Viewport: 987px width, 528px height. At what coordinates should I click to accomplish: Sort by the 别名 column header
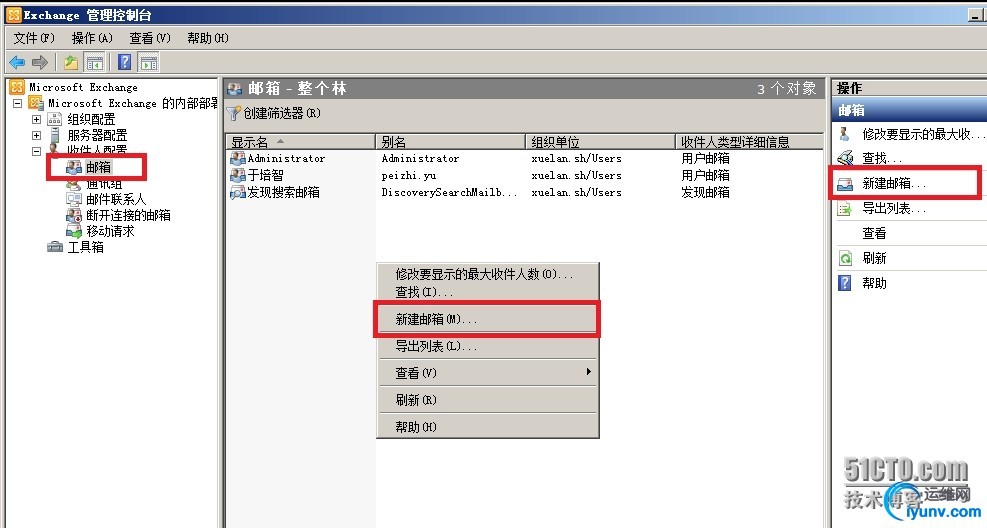[x=450, y=142]
